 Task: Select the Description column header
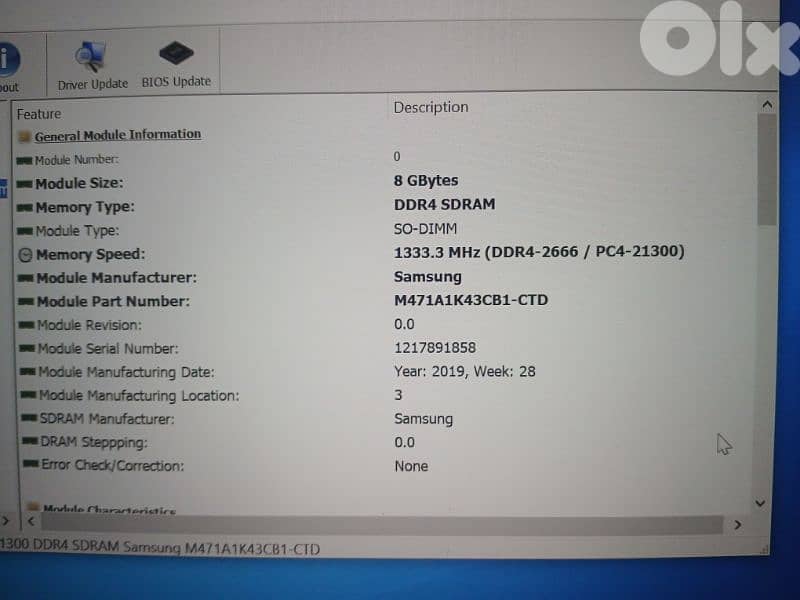point(431,107)
